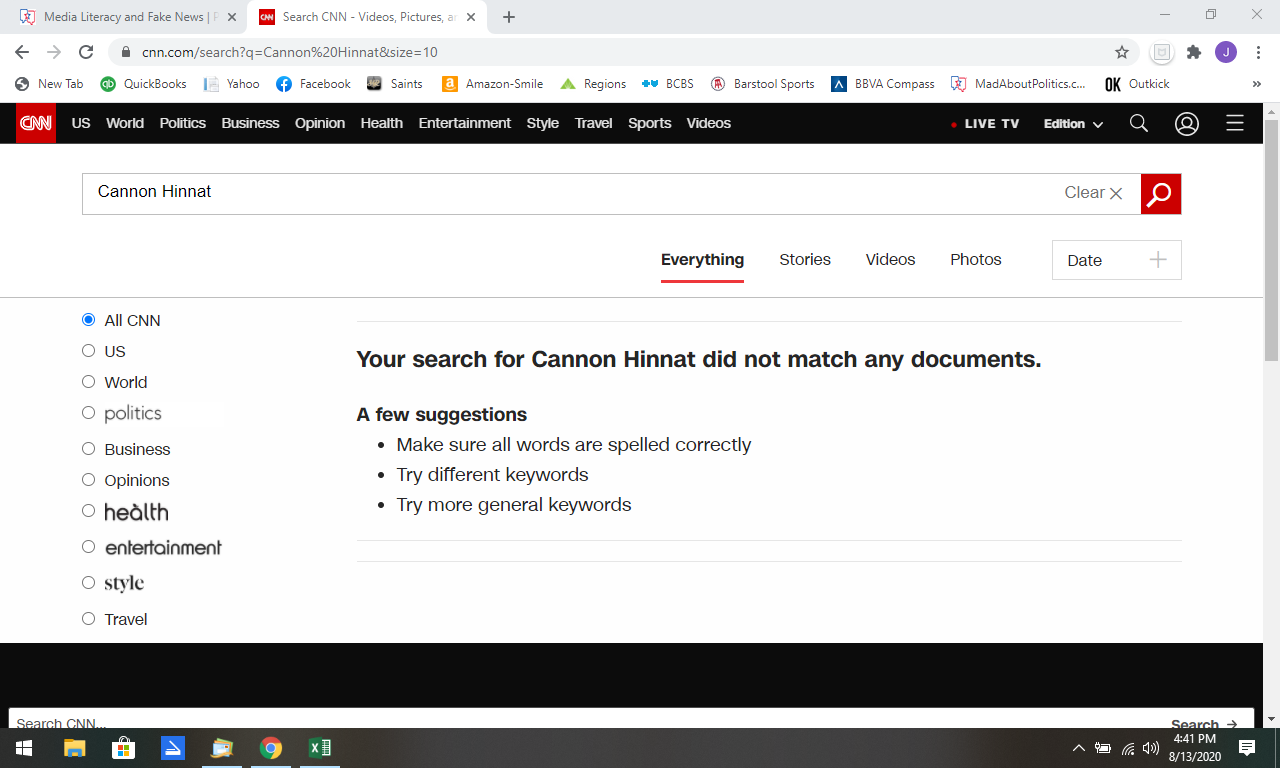Click the browser address bar URL
This screenshot has height=768, width=1280.
pyautogui.click(x=290, y=52)
